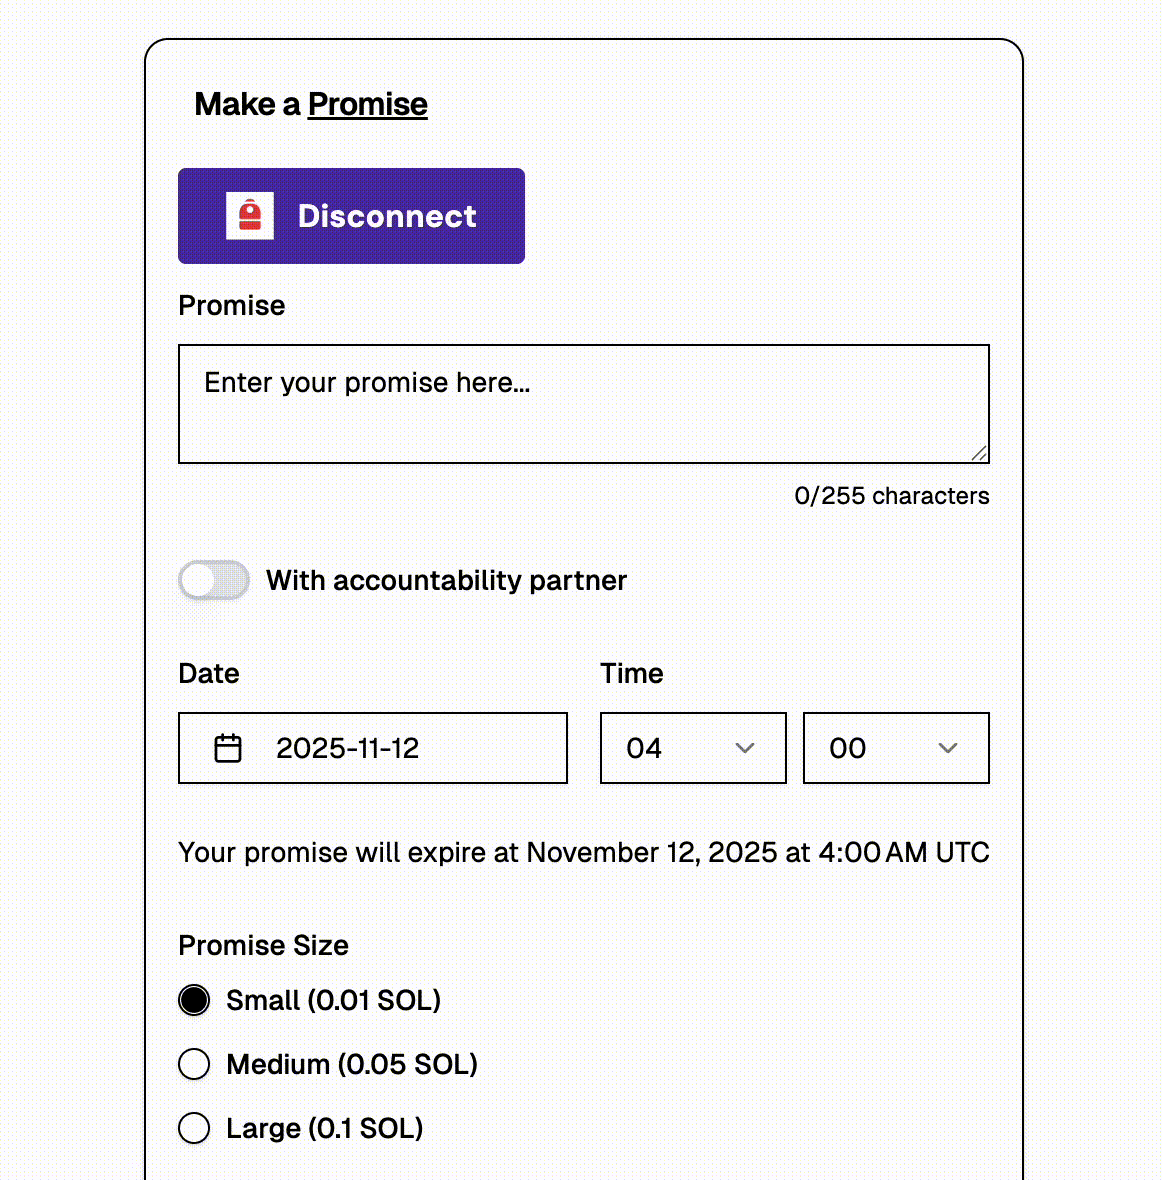Image resolution: width=1162 pixels, height=1180 pixels.
Task: Change the hour from 04 to another value
Action: click(x=693, y=748)
